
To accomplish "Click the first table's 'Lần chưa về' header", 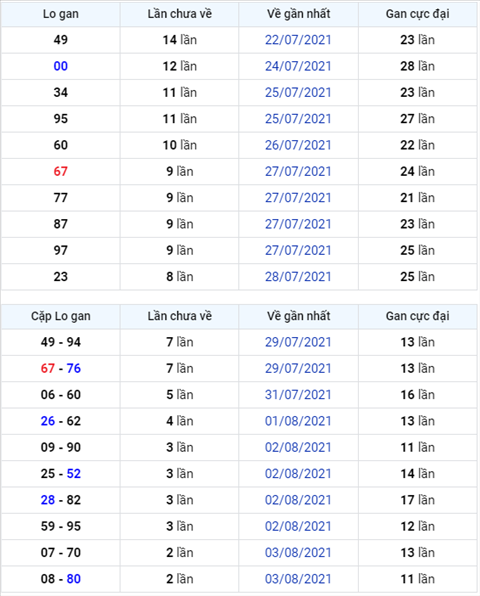I will click(x=179, y=14).
